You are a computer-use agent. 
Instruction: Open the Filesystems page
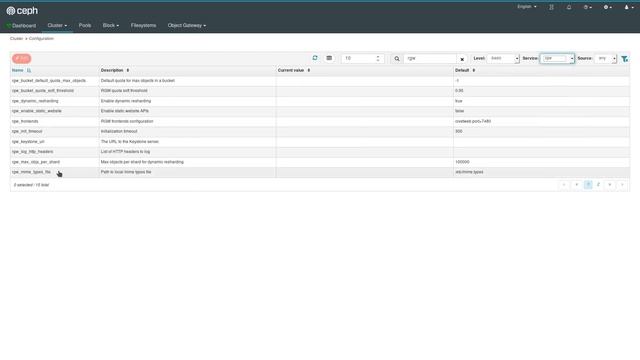[x=143, y=25]
